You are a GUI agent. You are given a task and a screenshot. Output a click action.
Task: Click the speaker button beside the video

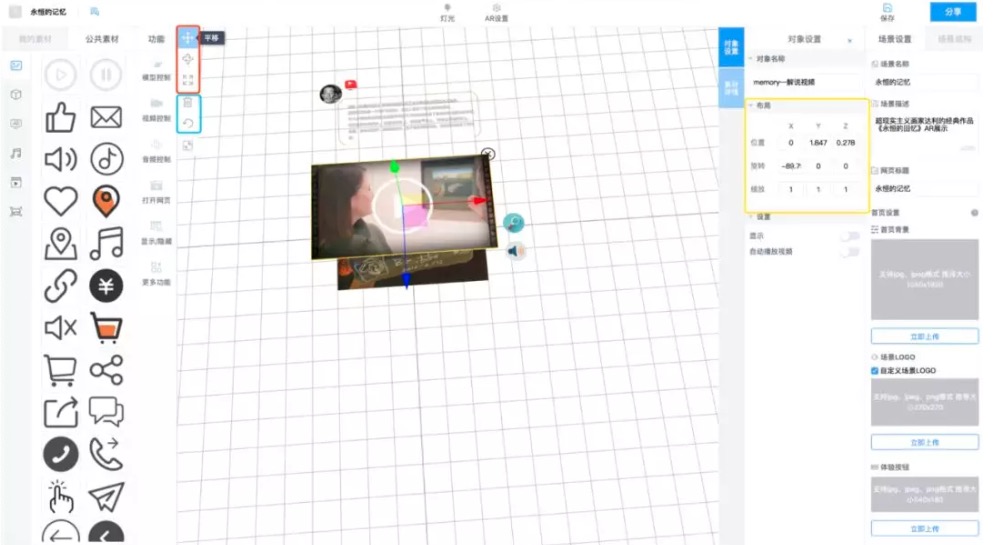pyautogui.click(x=515, y=251)
